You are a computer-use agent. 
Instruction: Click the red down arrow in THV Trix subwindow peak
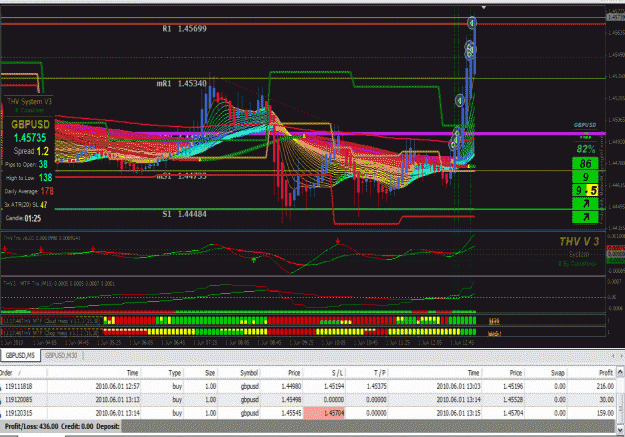(x=338, y=241)
